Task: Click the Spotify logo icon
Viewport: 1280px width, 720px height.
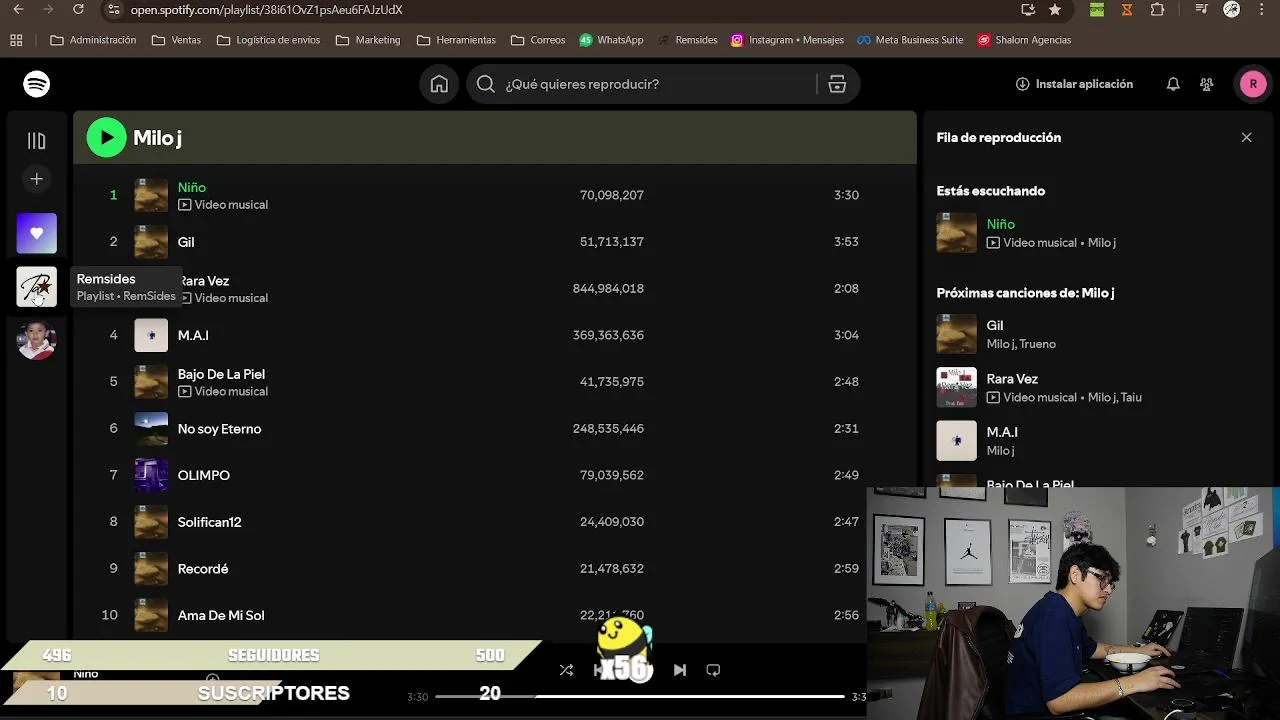Action: click(x=37, y=84)
